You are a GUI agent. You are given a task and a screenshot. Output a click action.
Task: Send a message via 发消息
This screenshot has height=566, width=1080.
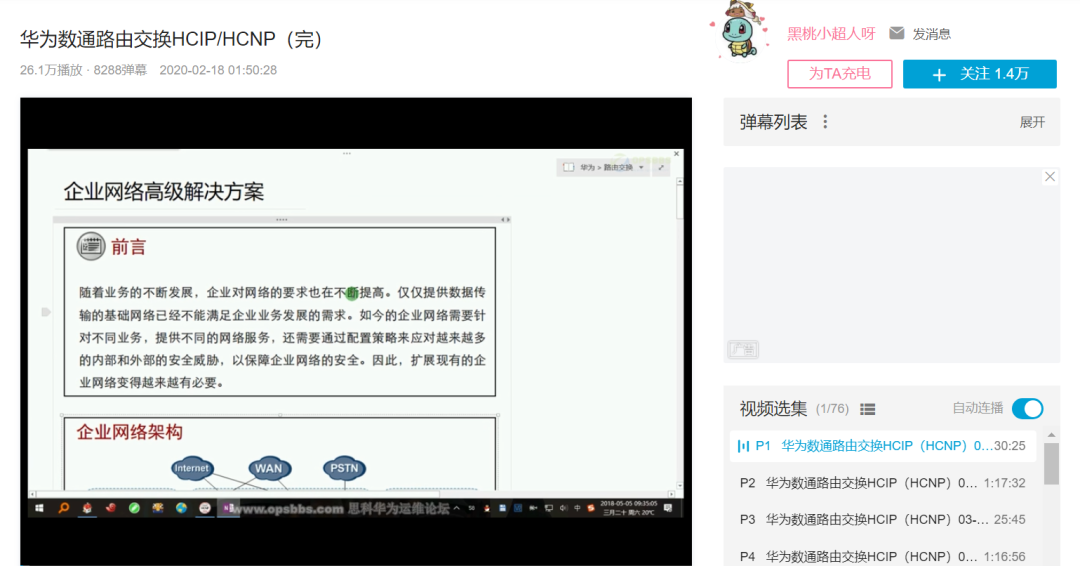click(931, 34)
